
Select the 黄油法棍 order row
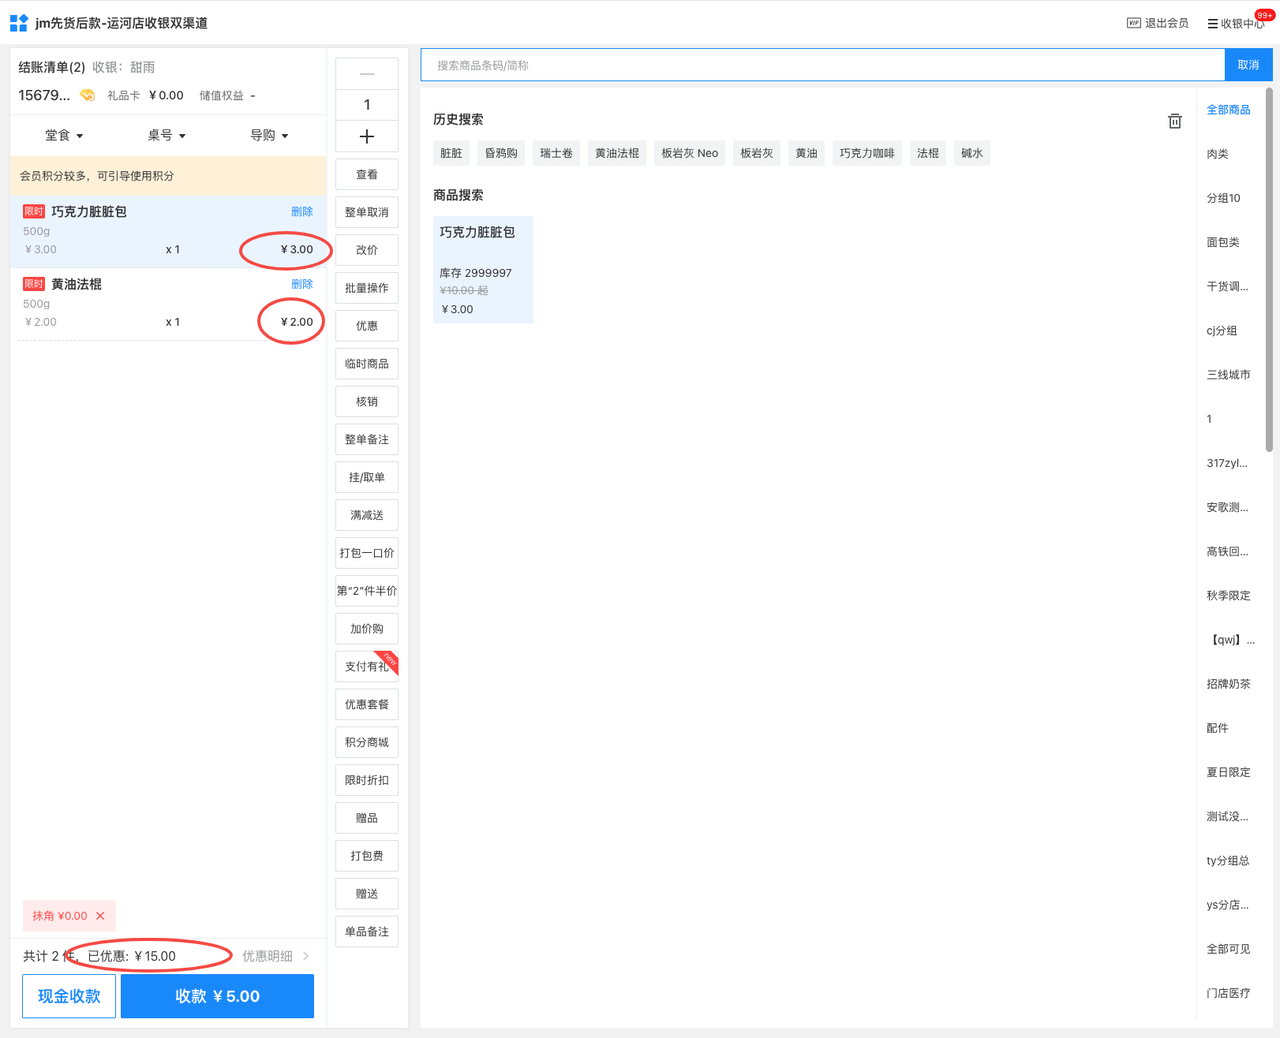[168, 304]
